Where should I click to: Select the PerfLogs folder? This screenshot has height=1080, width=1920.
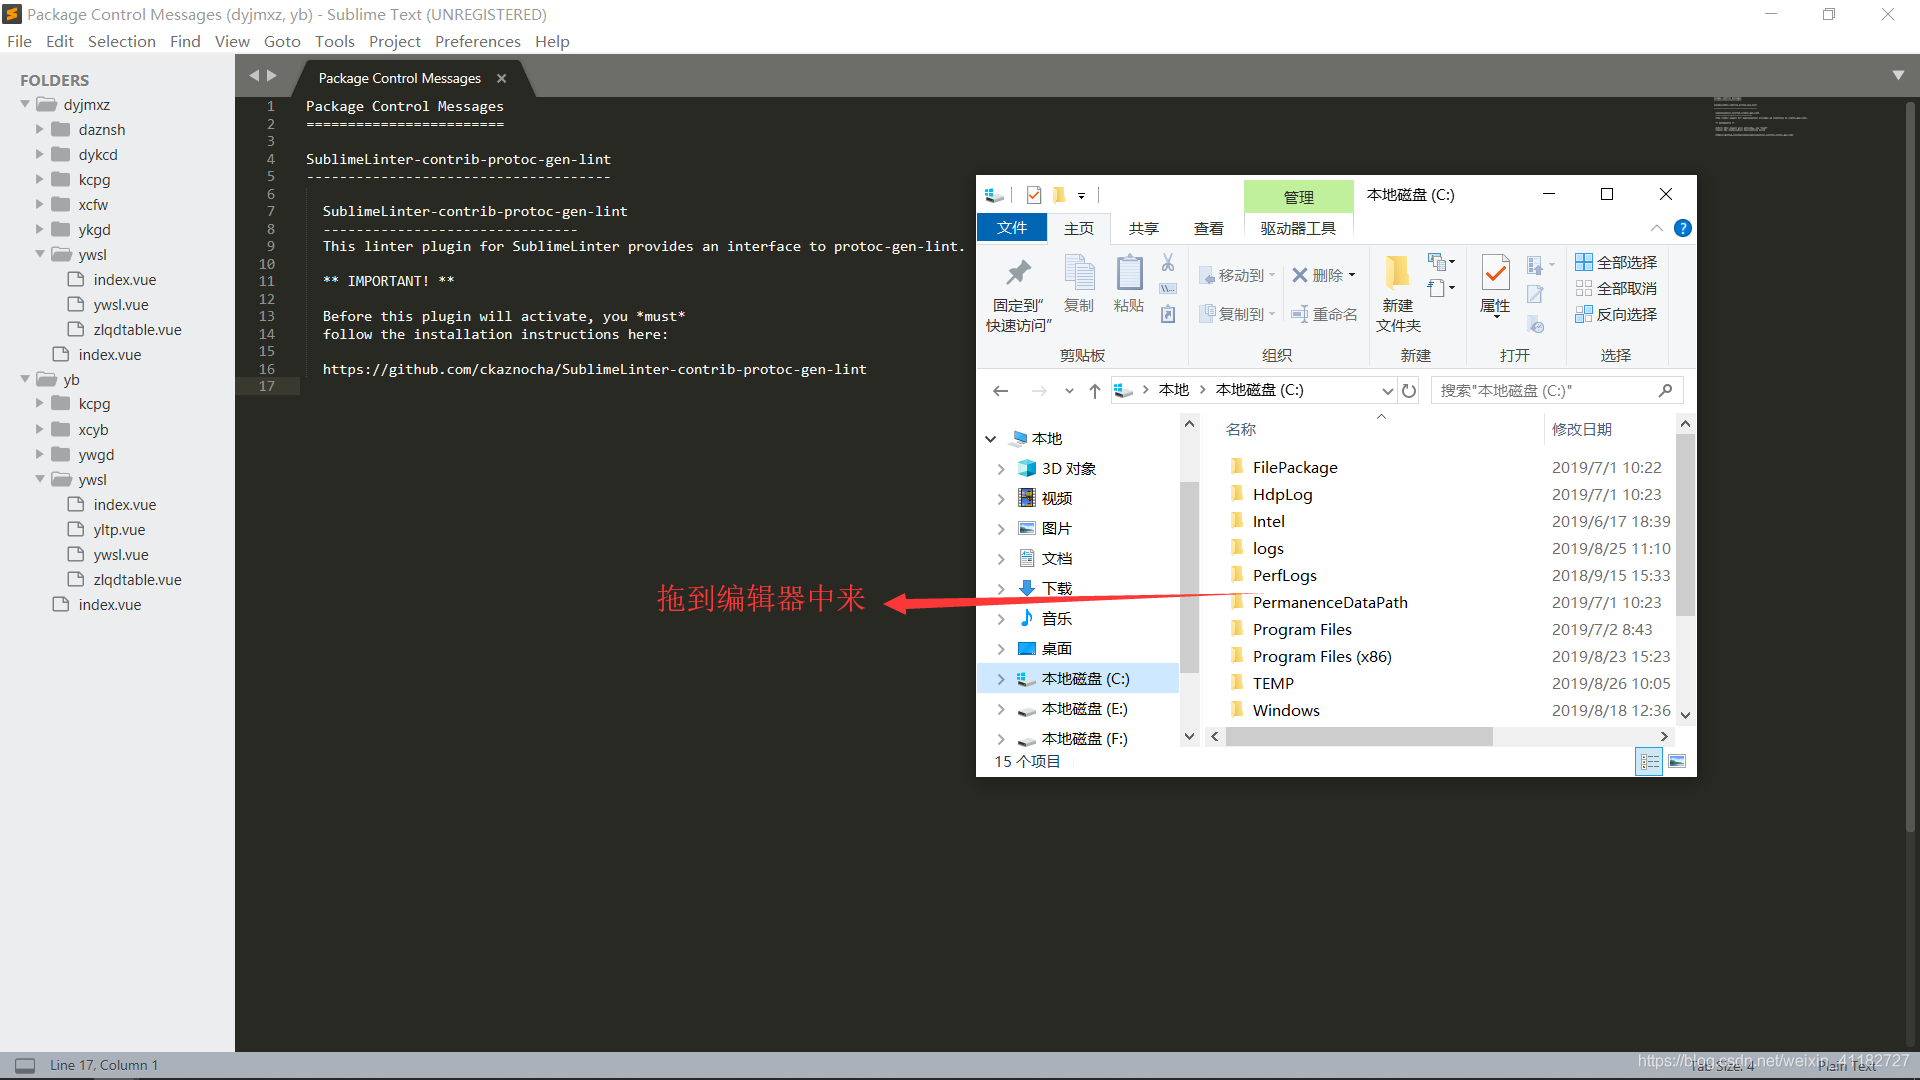(1284, 575)
